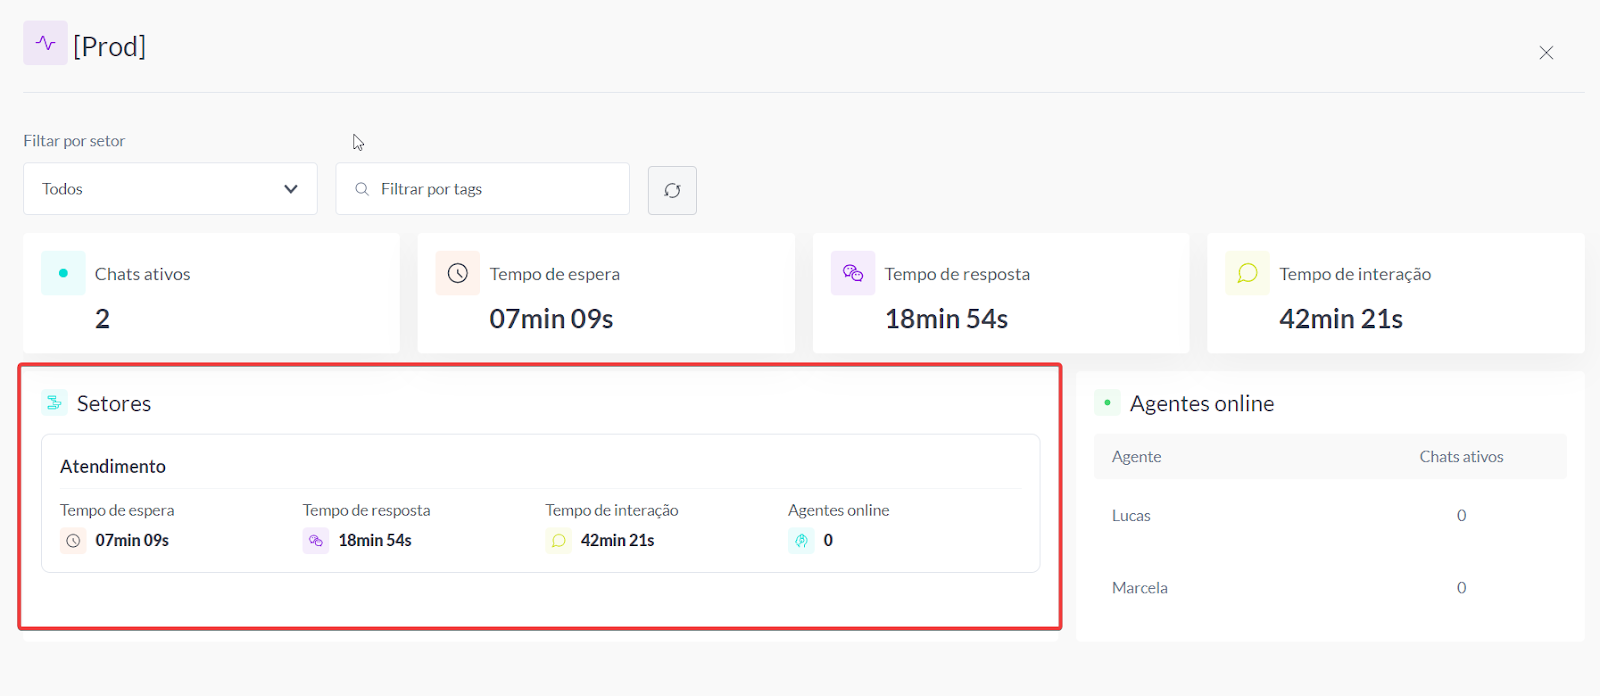Click the magnifier icon in the tag filter

362,189
